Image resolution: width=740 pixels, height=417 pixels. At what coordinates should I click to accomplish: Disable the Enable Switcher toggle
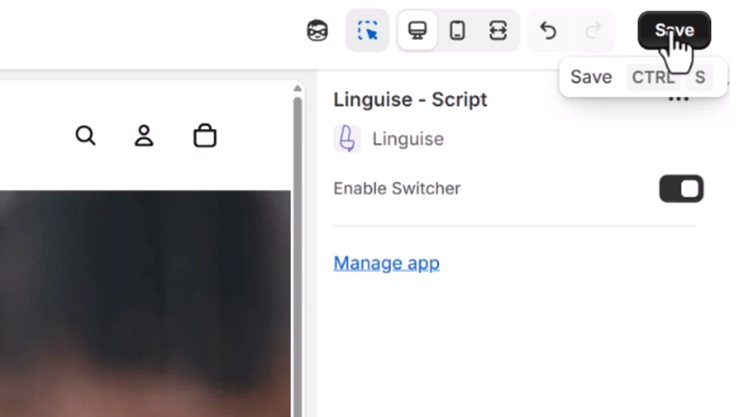(x=681, y=188)
